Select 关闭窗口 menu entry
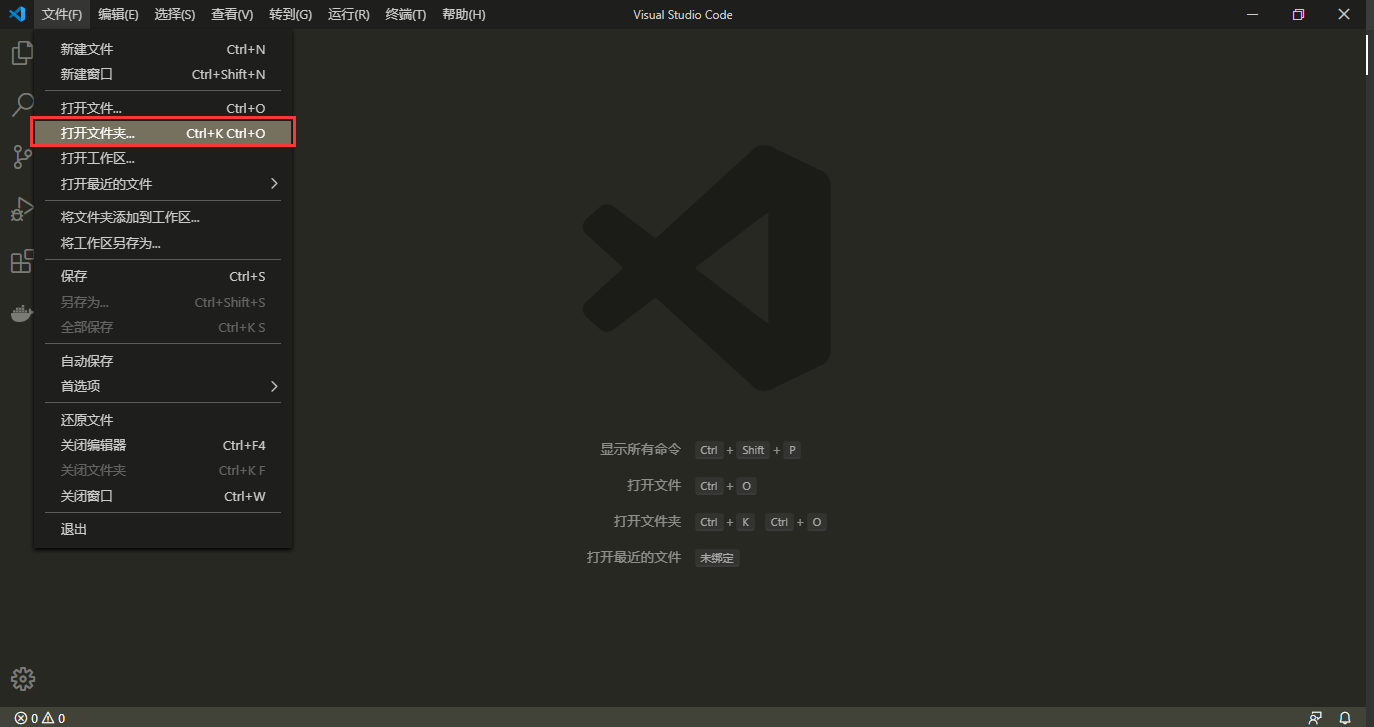The image size is (1374, 727). click(x=163, y=496)
